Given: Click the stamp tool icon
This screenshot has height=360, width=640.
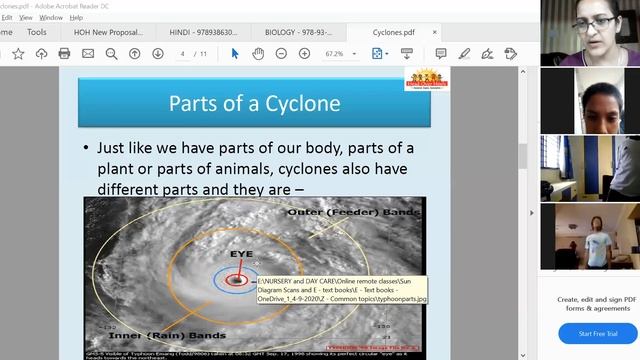Looking at the screenshot, I should [511, 53].
